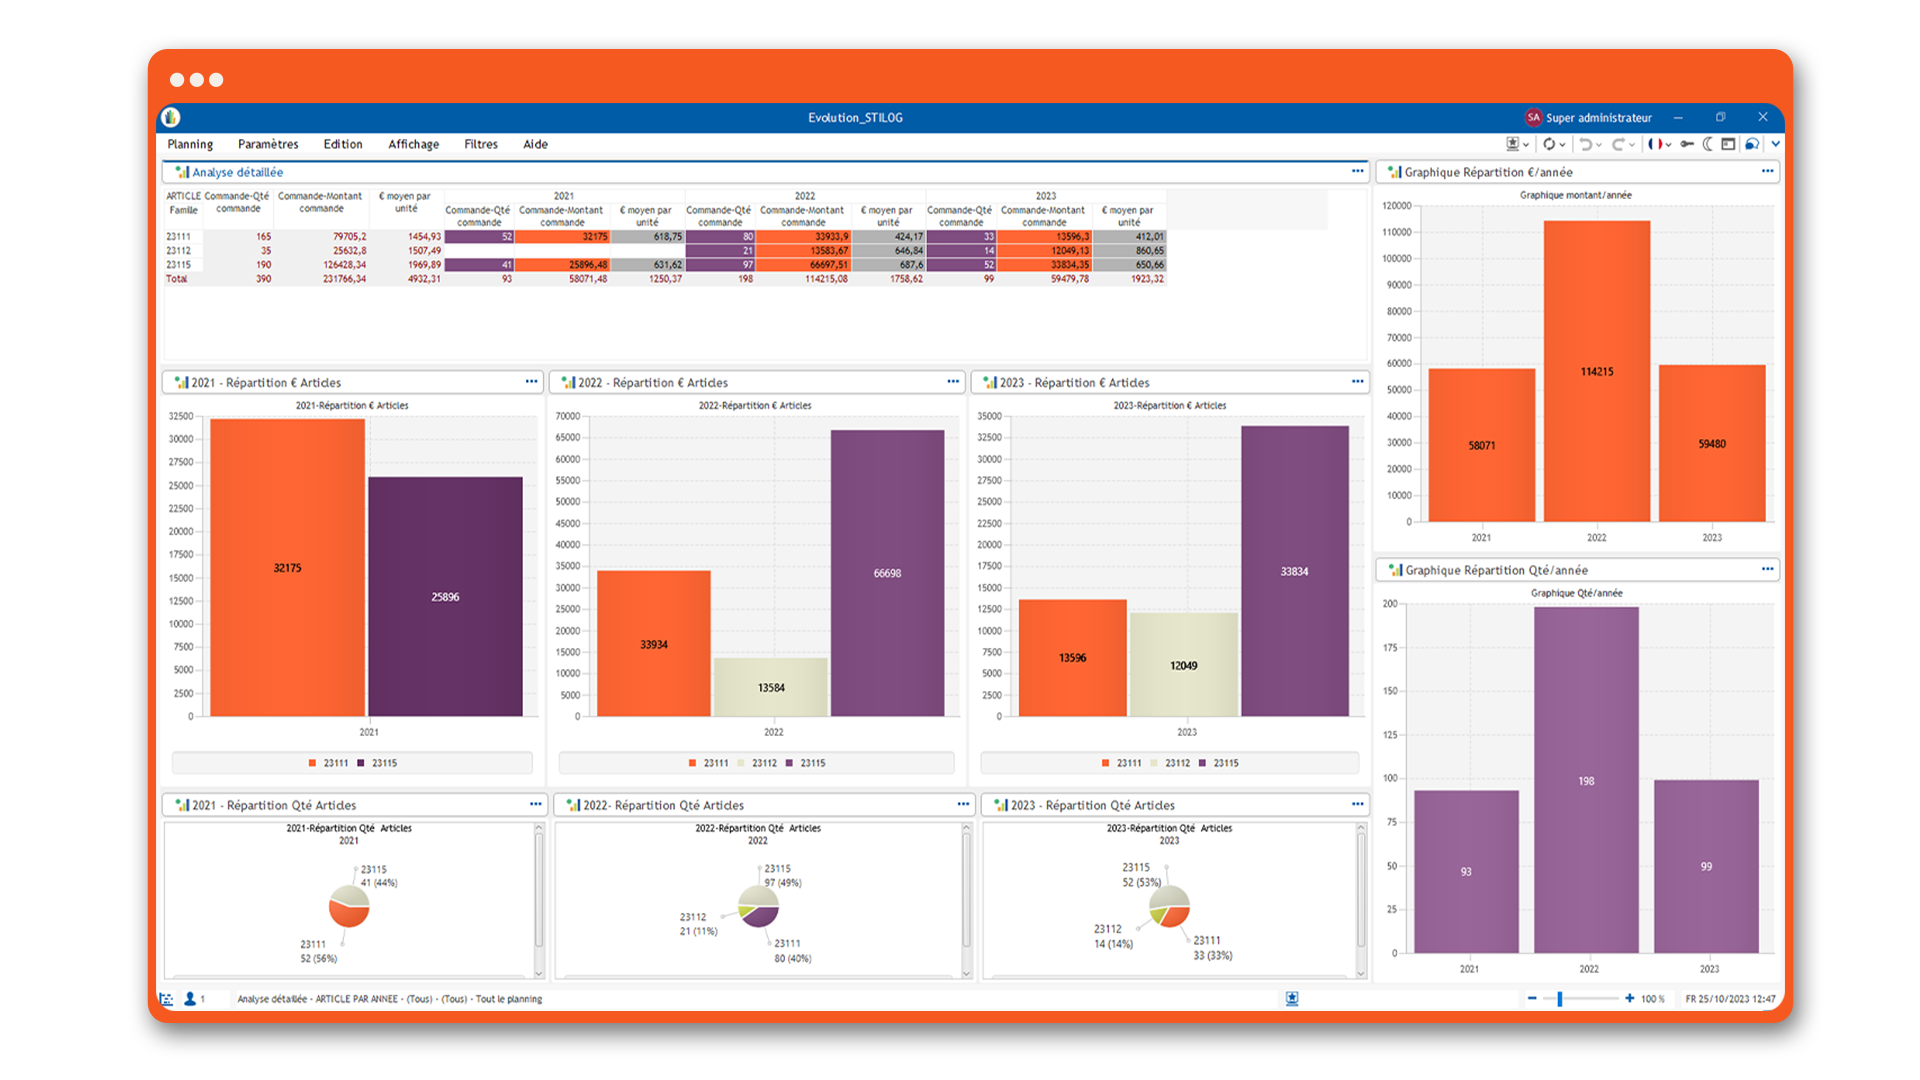Image resolution: width=1920 pixels, height=1080 pixels.
Task: Select the key (password) icon in toolbar
Action: tap(1687, 144)
